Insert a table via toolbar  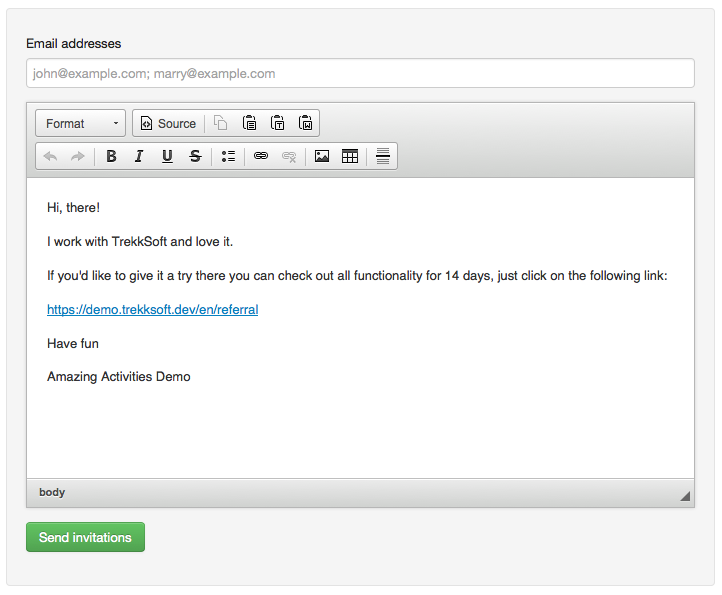pyautogui.click(x=350, y=156)
